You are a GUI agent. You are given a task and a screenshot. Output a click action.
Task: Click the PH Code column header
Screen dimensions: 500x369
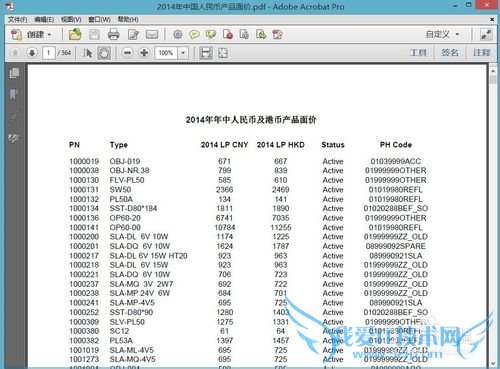pos(396,145)
